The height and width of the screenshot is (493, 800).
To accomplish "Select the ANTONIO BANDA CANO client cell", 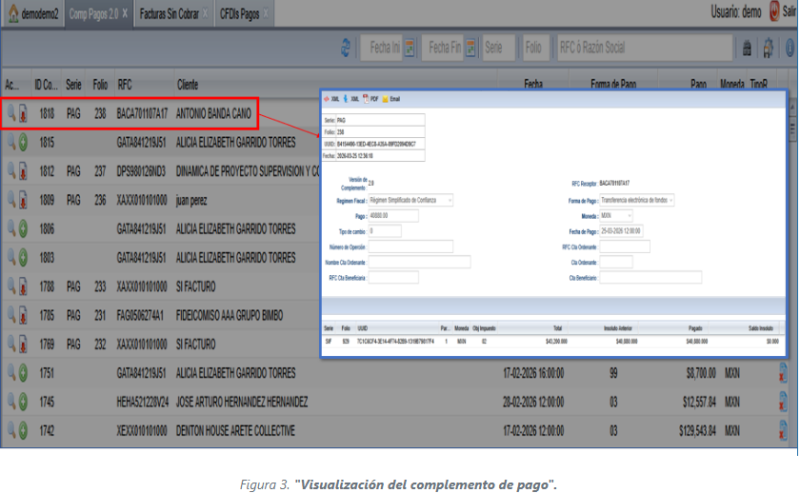I will click(x=214, y=114).
